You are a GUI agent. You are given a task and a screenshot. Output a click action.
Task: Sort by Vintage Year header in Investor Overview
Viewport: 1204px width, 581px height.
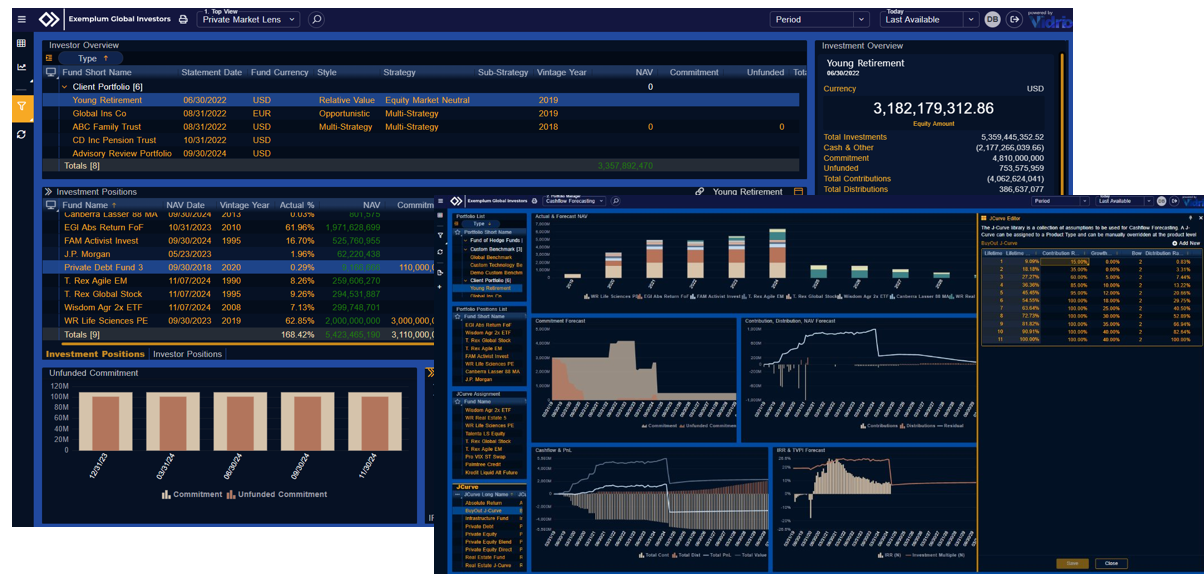(x=562, y=72)
